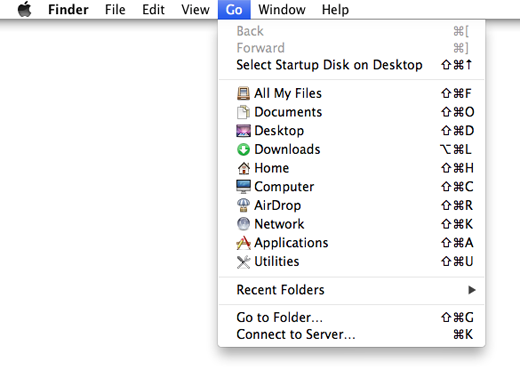Click the green Downloads arrow icon
This screenshot has height=378, width=520.
243,149
